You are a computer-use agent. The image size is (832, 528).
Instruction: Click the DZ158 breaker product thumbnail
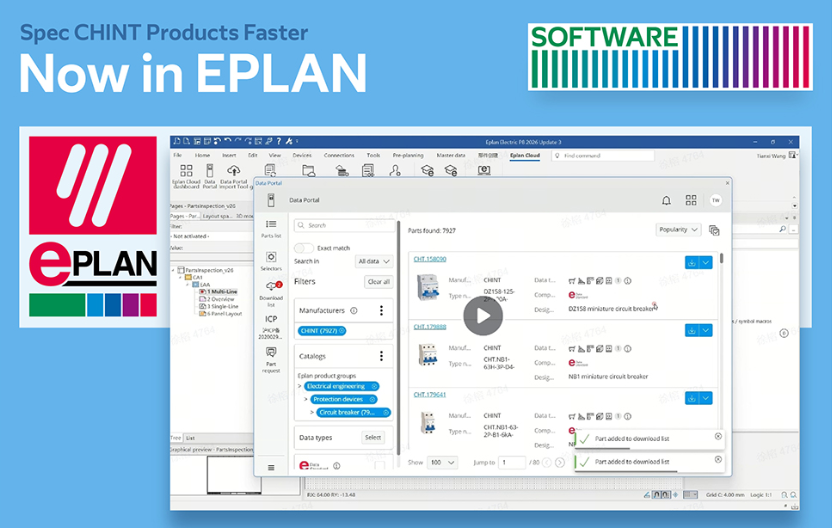click(428, 287)
